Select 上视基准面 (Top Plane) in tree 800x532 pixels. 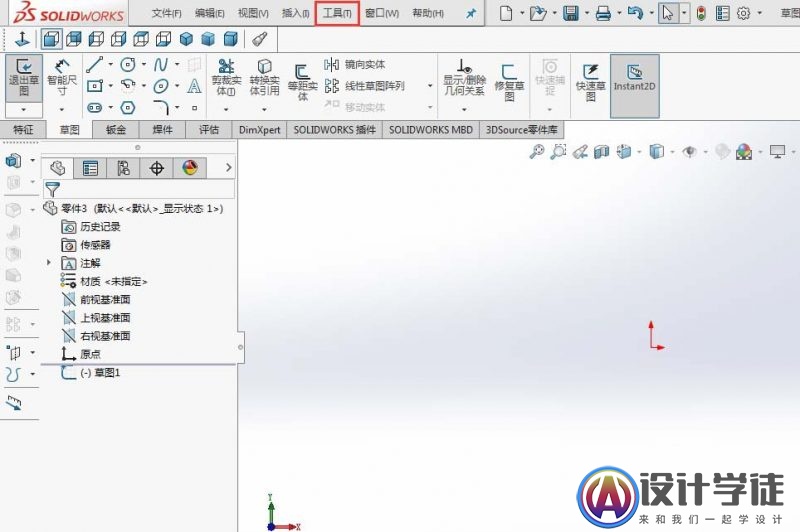click(x=96, y=318)
